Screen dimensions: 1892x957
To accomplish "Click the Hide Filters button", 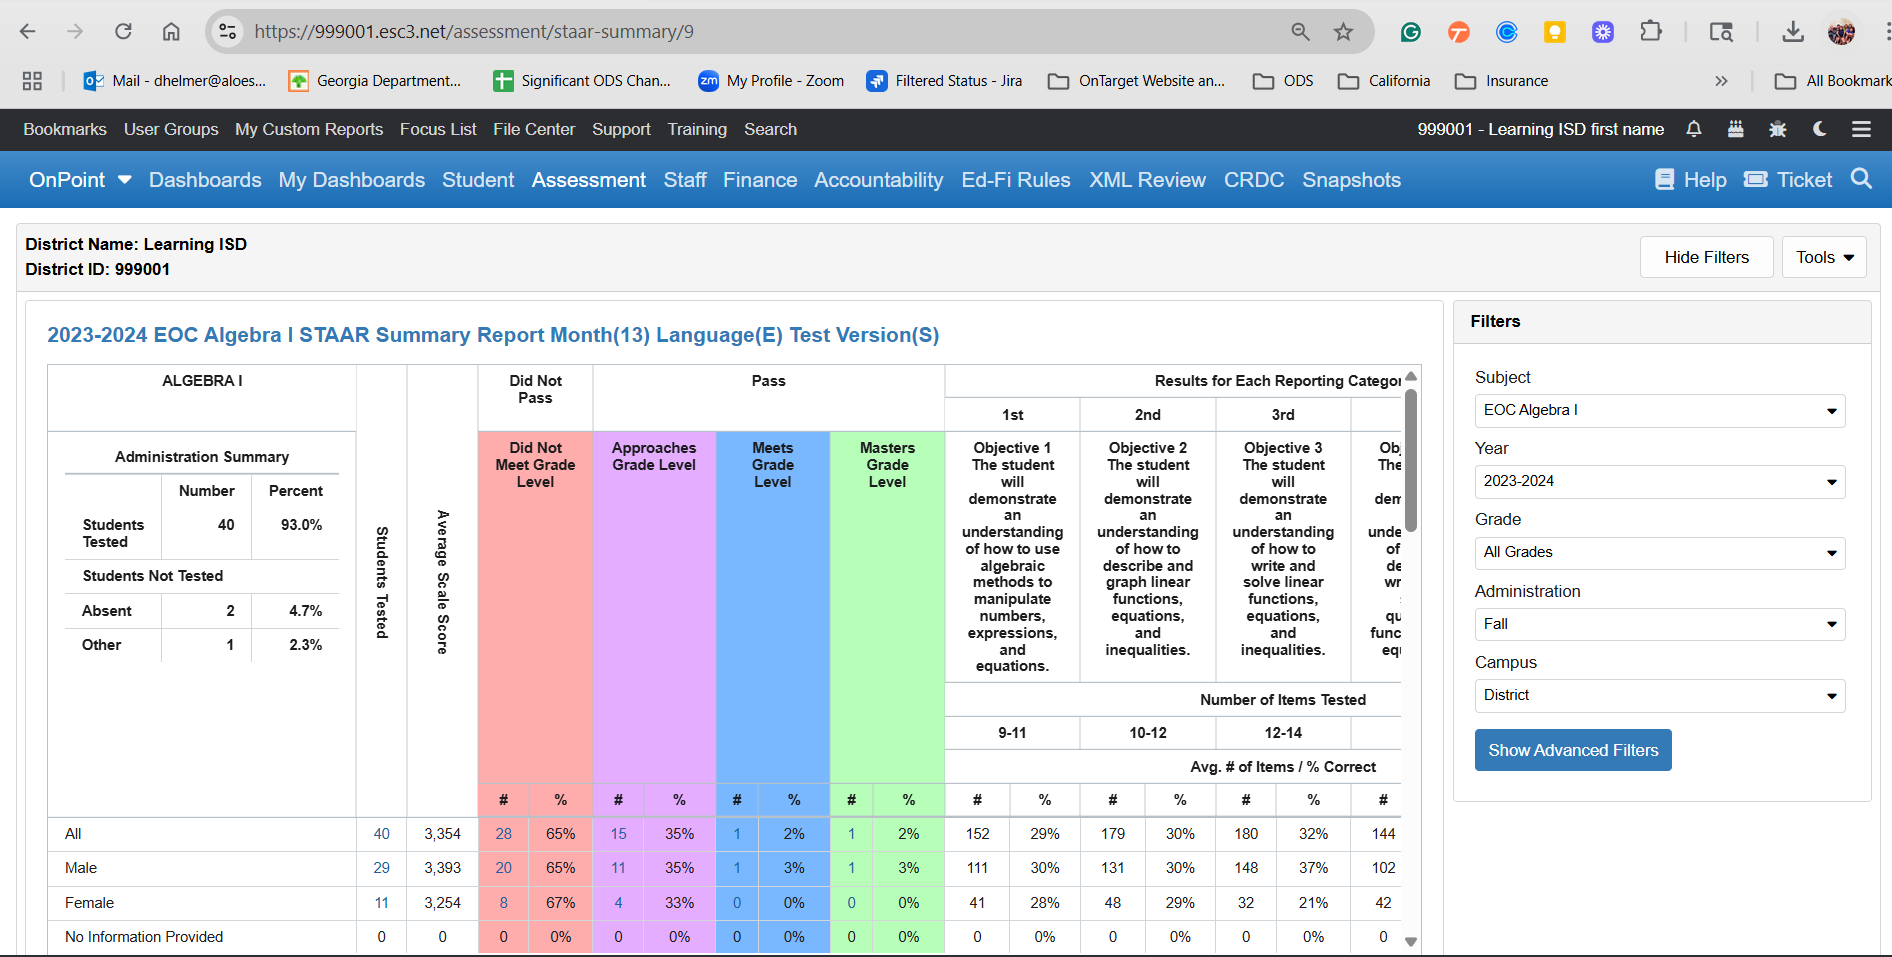I will [x=1706, y=257].
